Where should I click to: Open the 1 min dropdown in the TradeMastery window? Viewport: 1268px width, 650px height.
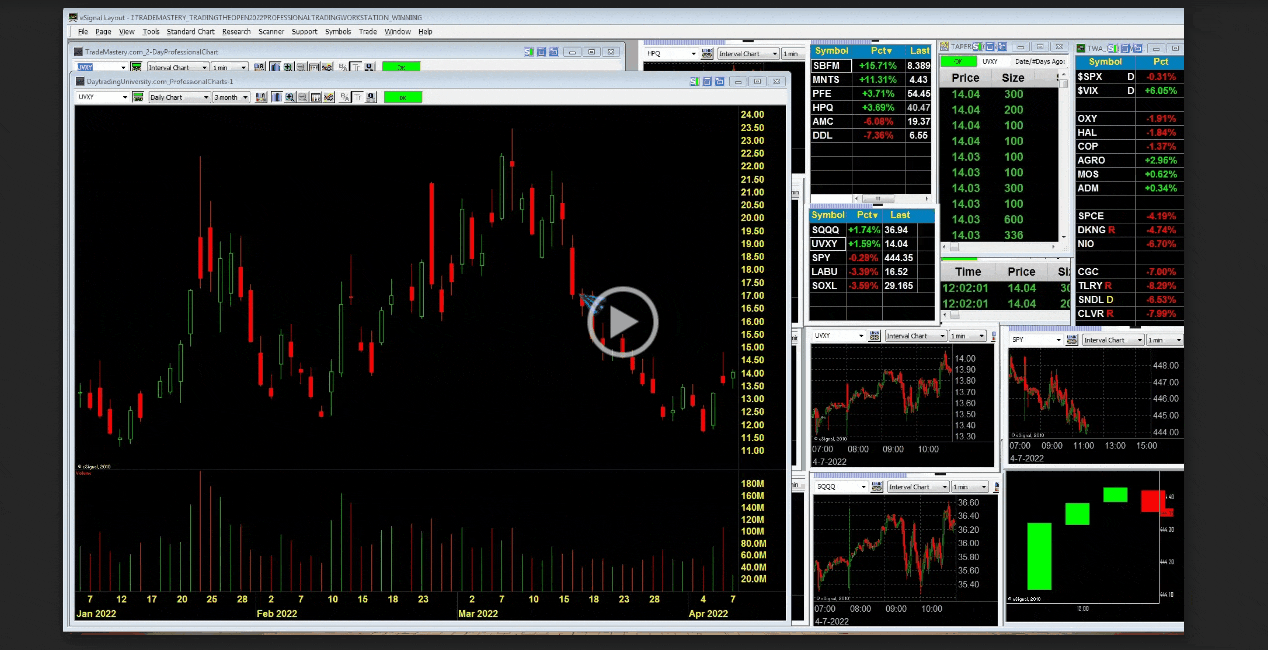coord(243,67)
